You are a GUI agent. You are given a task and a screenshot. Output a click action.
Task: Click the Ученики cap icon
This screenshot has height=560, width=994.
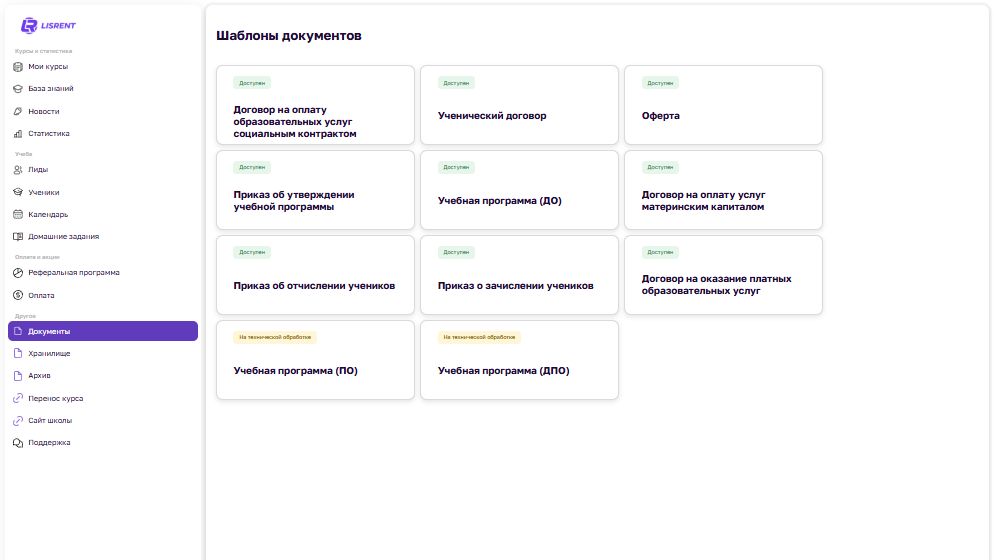18,192
